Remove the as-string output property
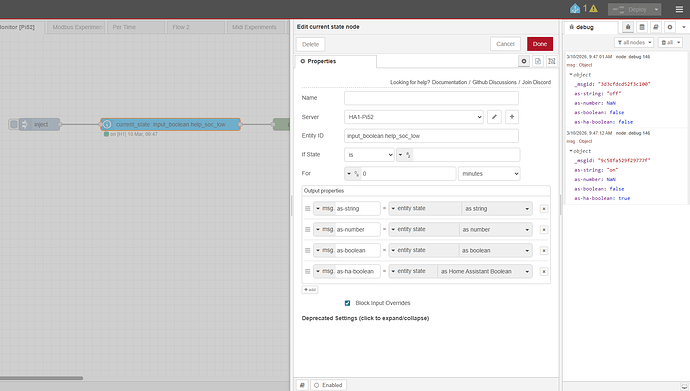 (x=544, y=209)
